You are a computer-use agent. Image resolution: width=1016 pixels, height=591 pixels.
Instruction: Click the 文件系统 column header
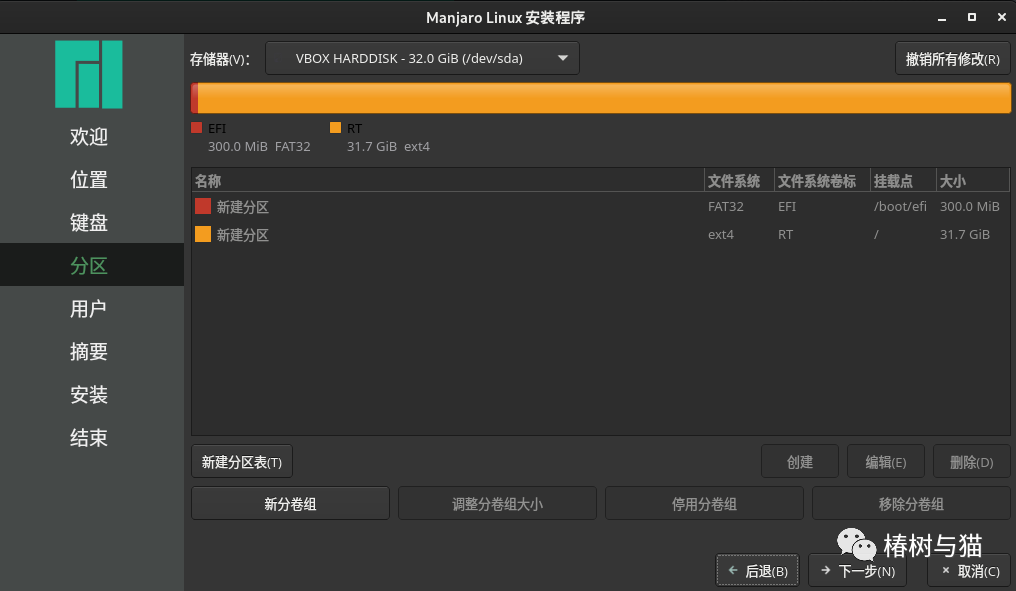739,181
